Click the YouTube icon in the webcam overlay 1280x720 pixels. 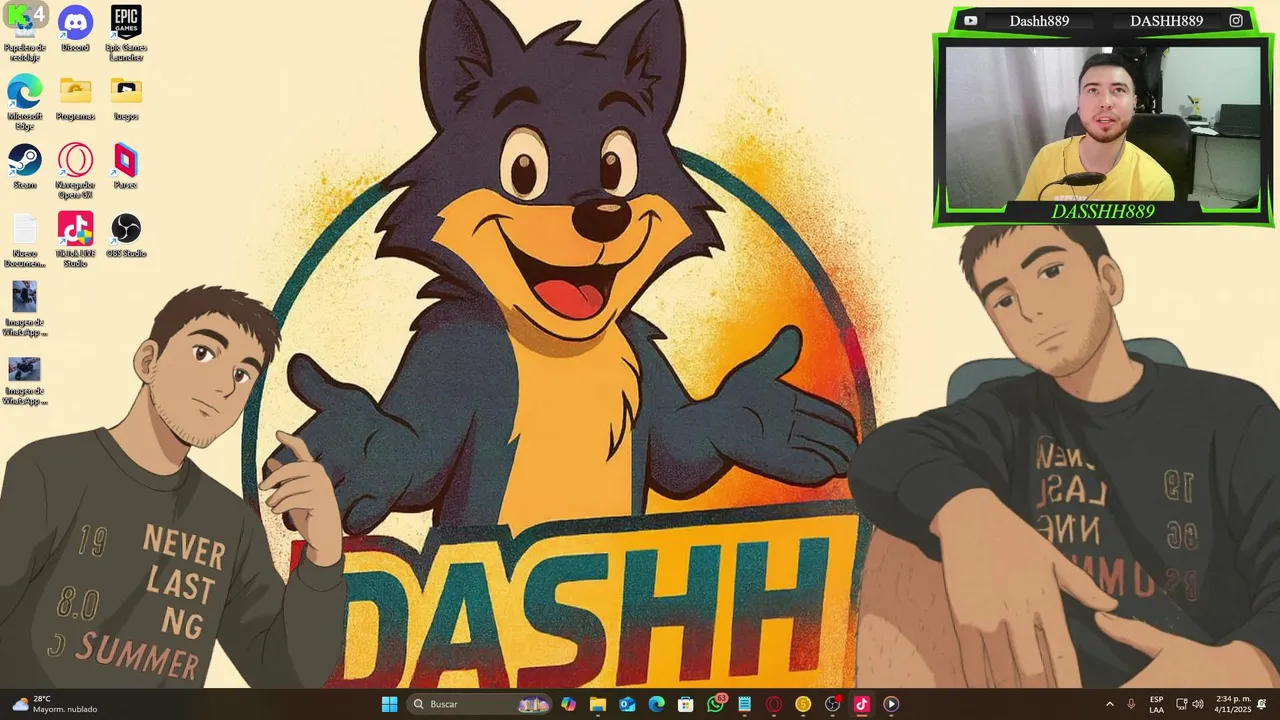point(970,21)
